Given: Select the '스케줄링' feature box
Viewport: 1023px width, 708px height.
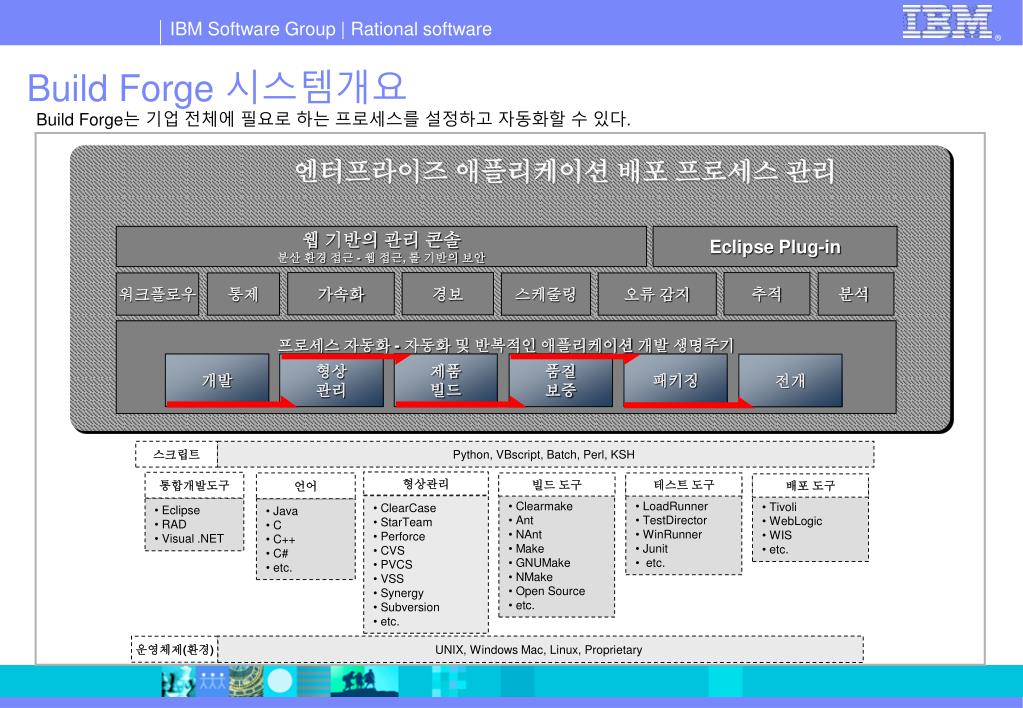Looking at the screenshot, I should pyautogui.click(x=545, y=294).
